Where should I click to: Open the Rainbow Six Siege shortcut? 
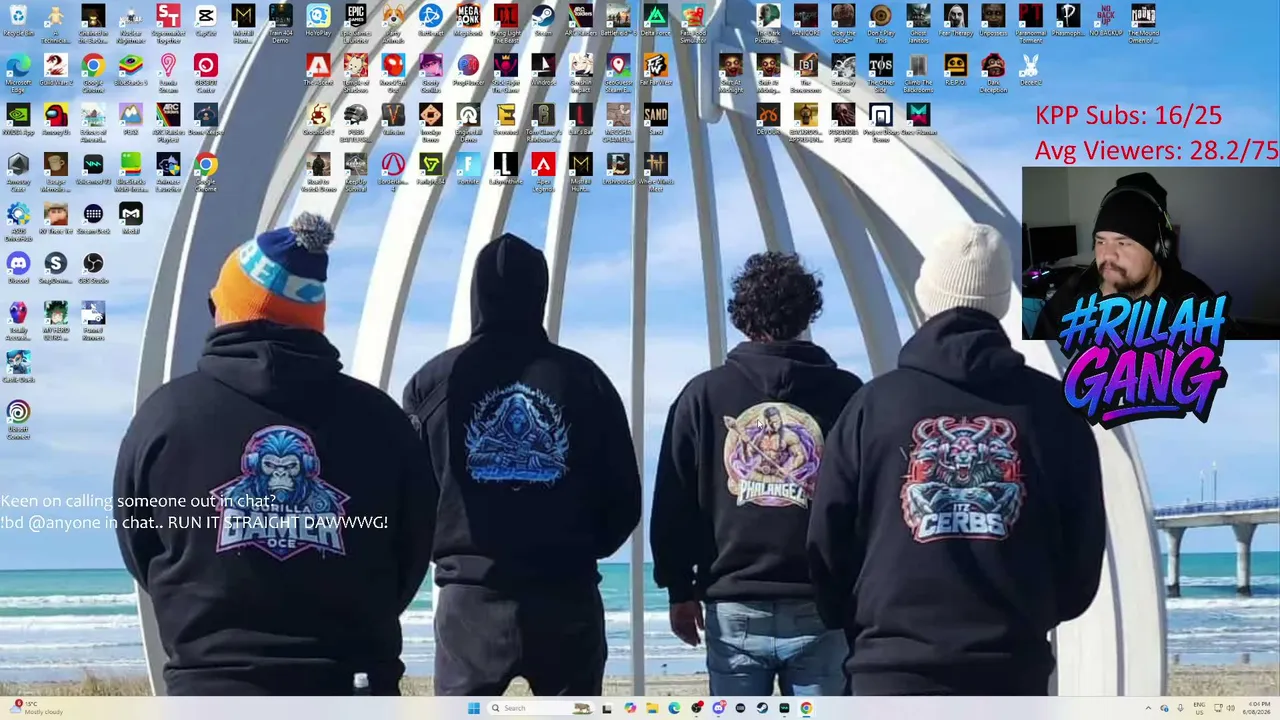(x=543, y=121)
